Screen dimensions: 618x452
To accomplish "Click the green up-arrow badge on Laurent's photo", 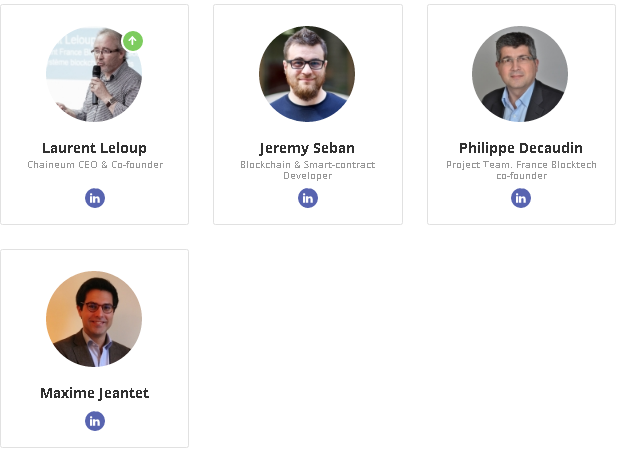I will pos(133,41).
